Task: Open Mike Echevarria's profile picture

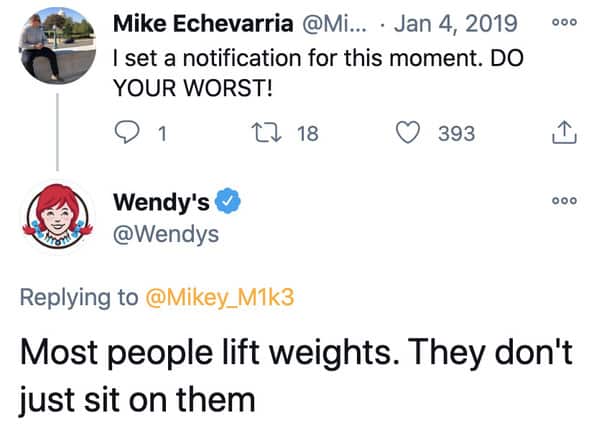Action: click(57, 46)
